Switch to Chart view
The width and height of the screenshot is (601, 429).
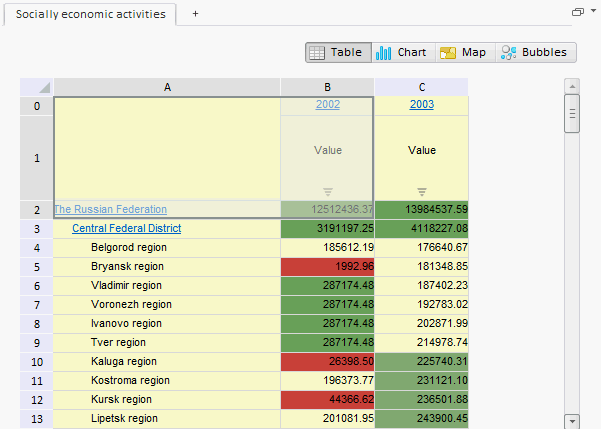401,52
